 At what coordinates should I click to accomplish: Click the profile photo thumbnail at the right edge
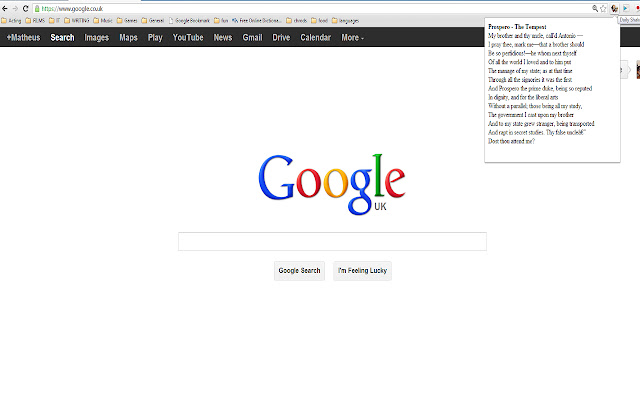638,70
